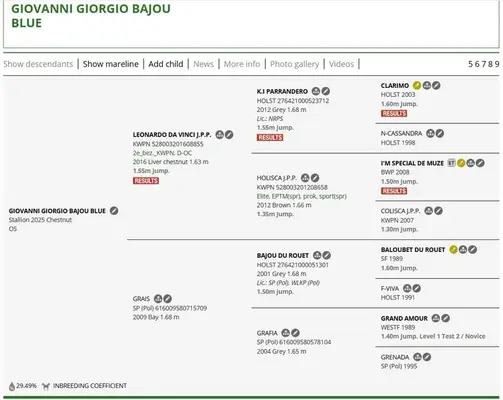Click yellow icon next to I'm Special de Muze
The height and width of the screenshot is (400, 503).
(461, 163)
